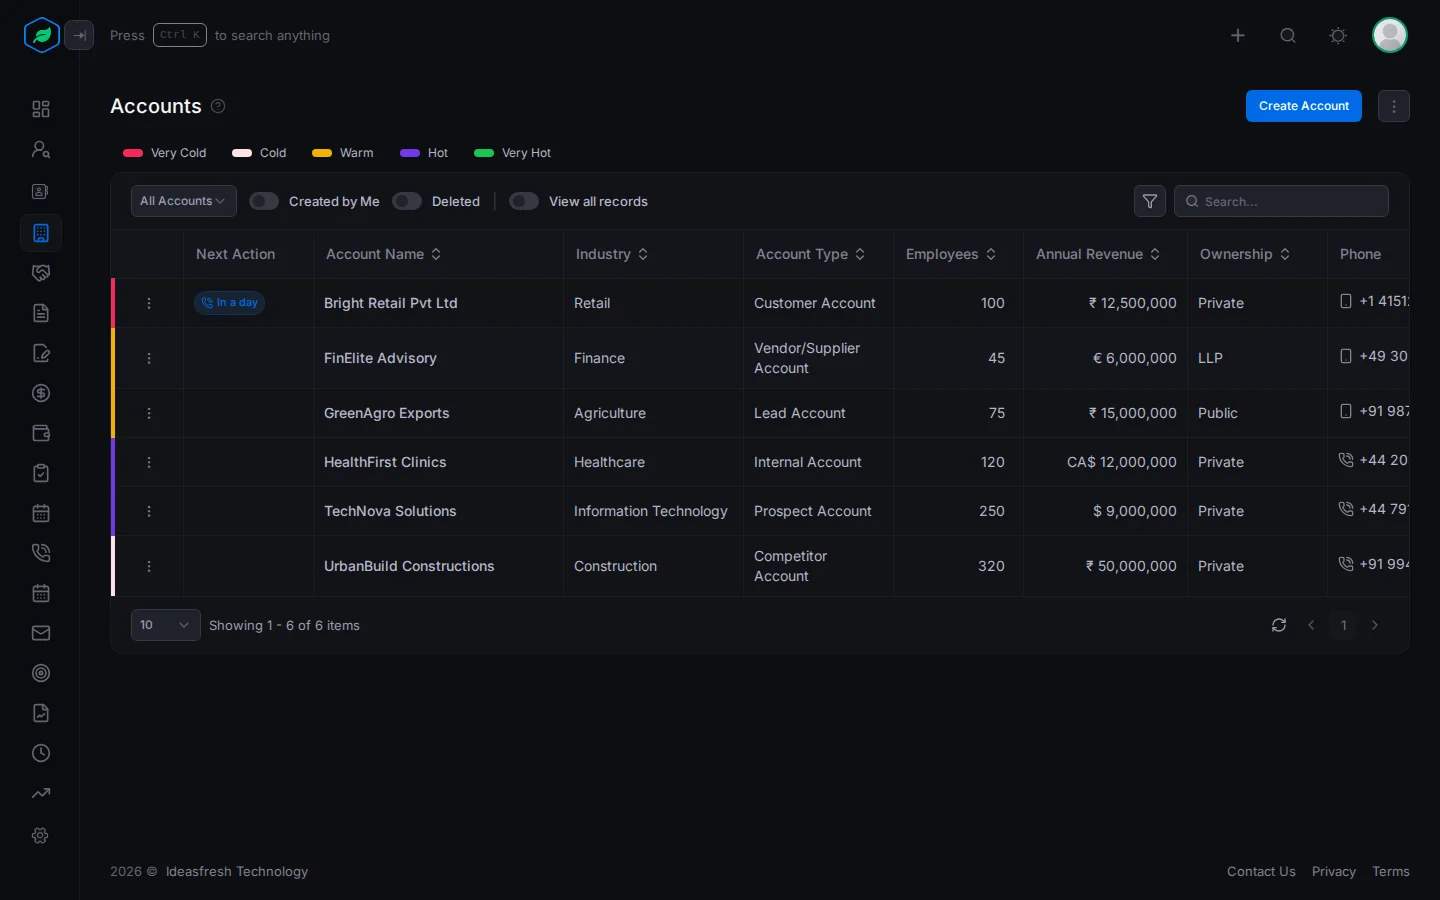Click the Very Hot green legend swatch
The image size is (1440, 900).
484,153
